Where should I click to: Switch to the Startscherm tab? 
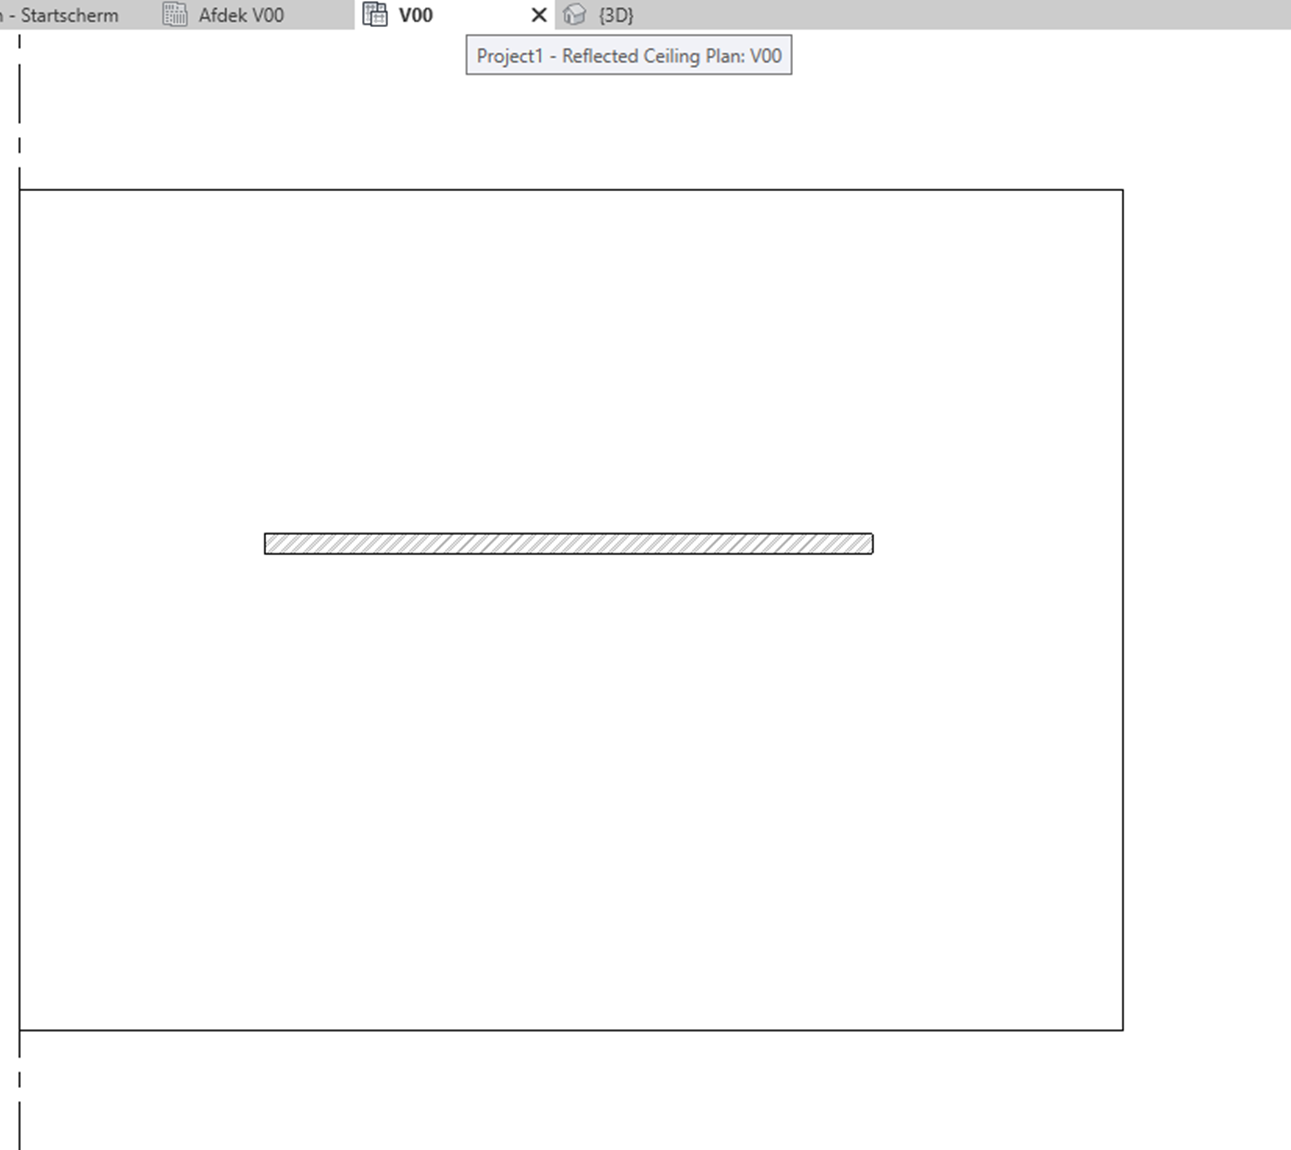click(60, 15)
